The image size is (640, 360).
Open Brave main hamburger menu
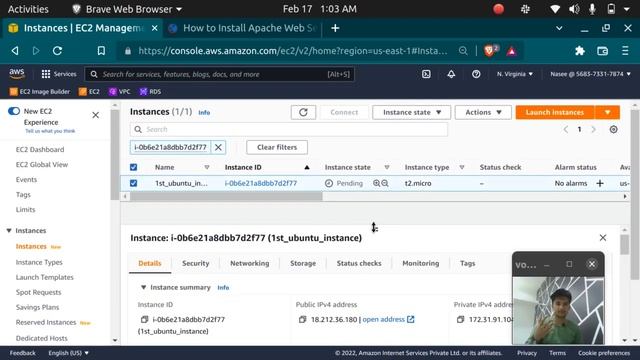click(x=625, y=51)
